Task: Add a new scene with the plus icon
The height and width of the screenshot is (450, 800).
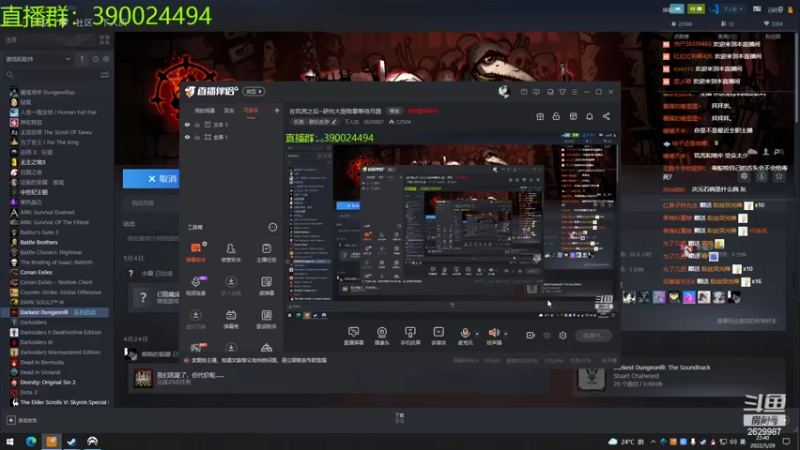Action: [277, 110]
